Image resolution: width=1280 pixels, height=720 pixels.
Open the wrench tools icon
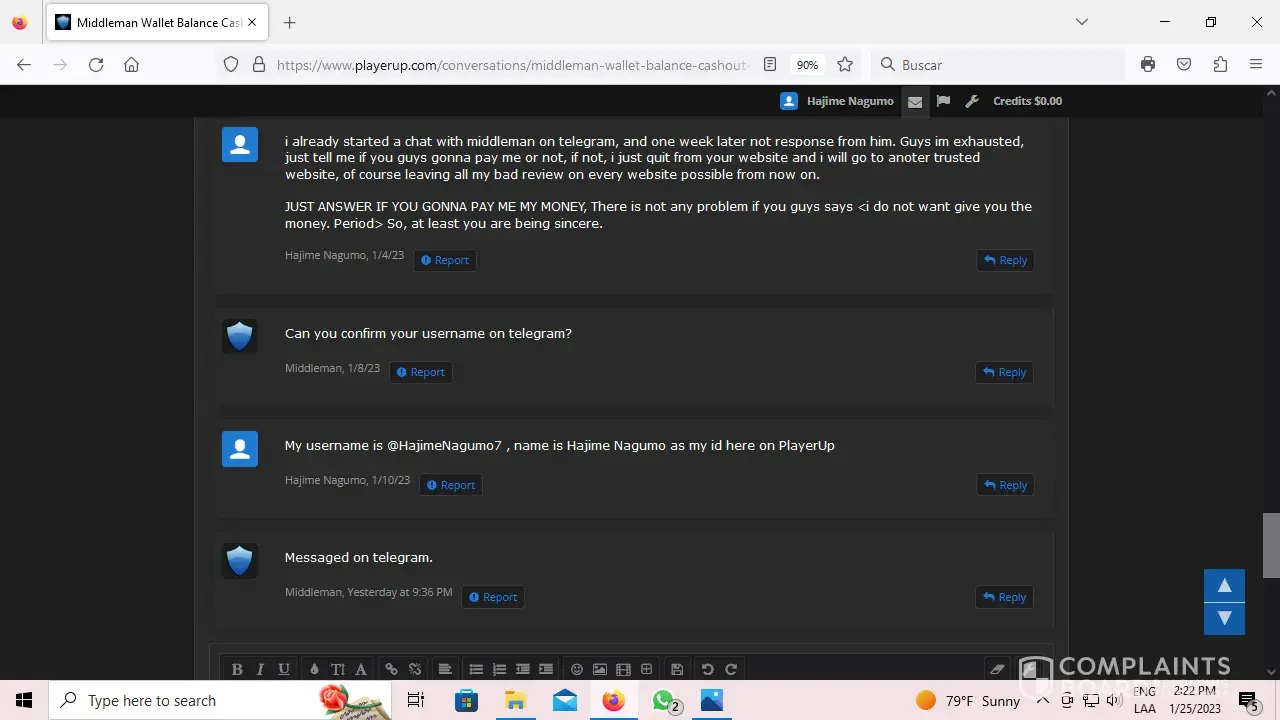(x=972, y=101)
